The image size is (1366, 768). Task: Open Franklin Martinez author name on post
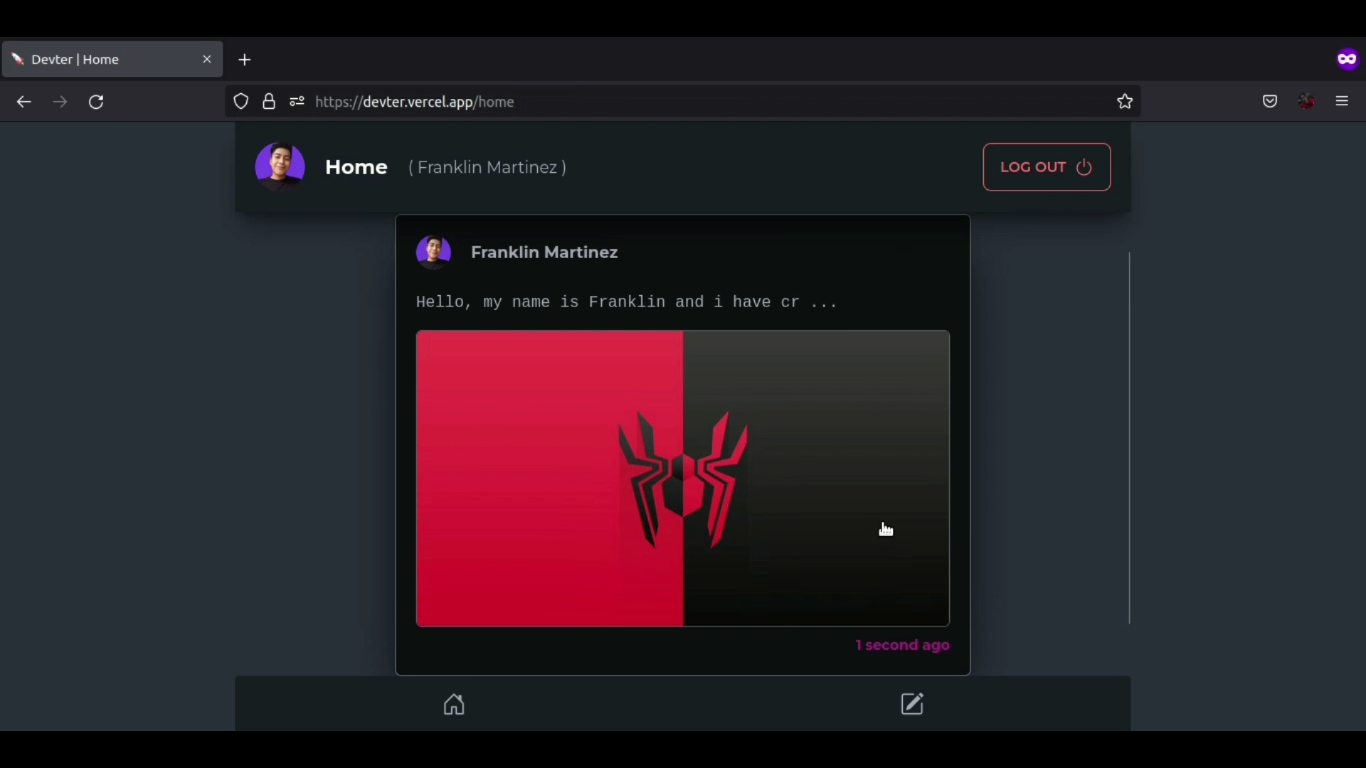coord(544,252)
